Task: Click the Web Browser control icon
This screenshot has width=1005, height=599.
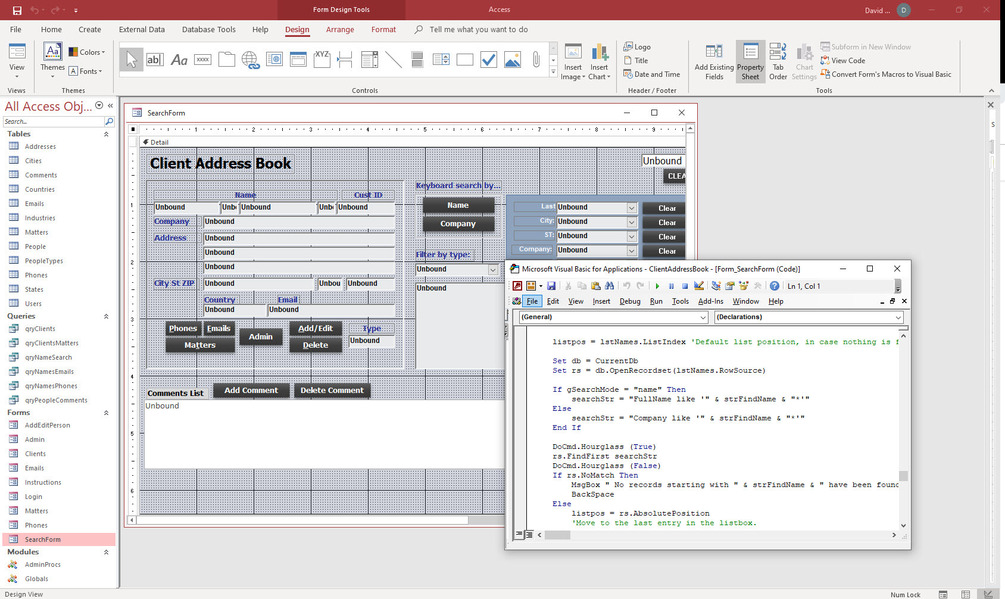Action: pyautogui.click(x=274, y=60)
